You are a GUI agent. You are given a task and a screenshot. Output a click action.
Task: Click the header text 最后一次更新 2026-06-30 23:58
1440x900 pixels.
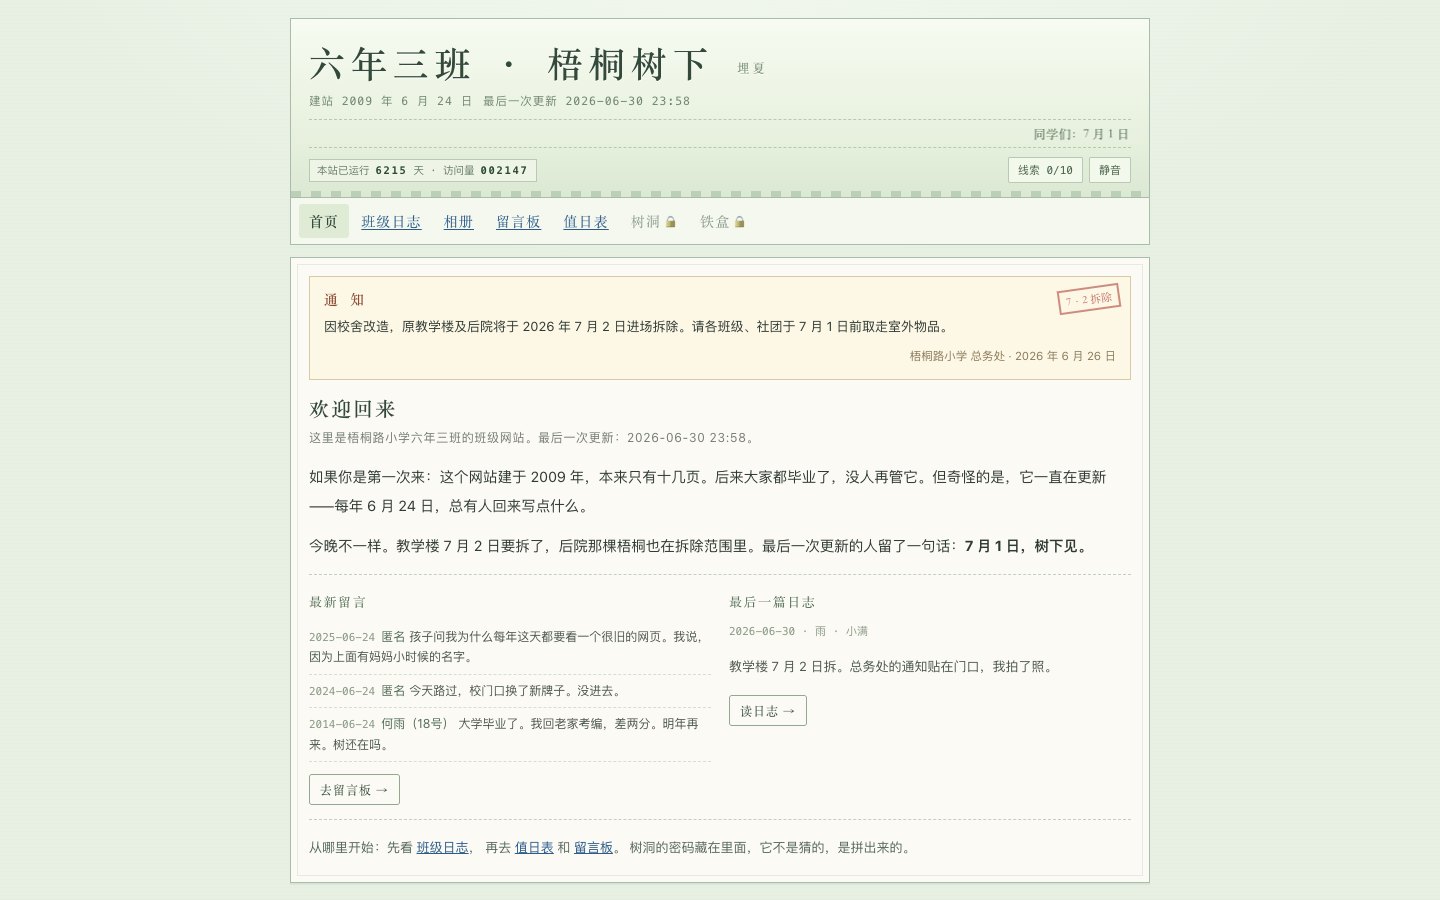point(587,101)
